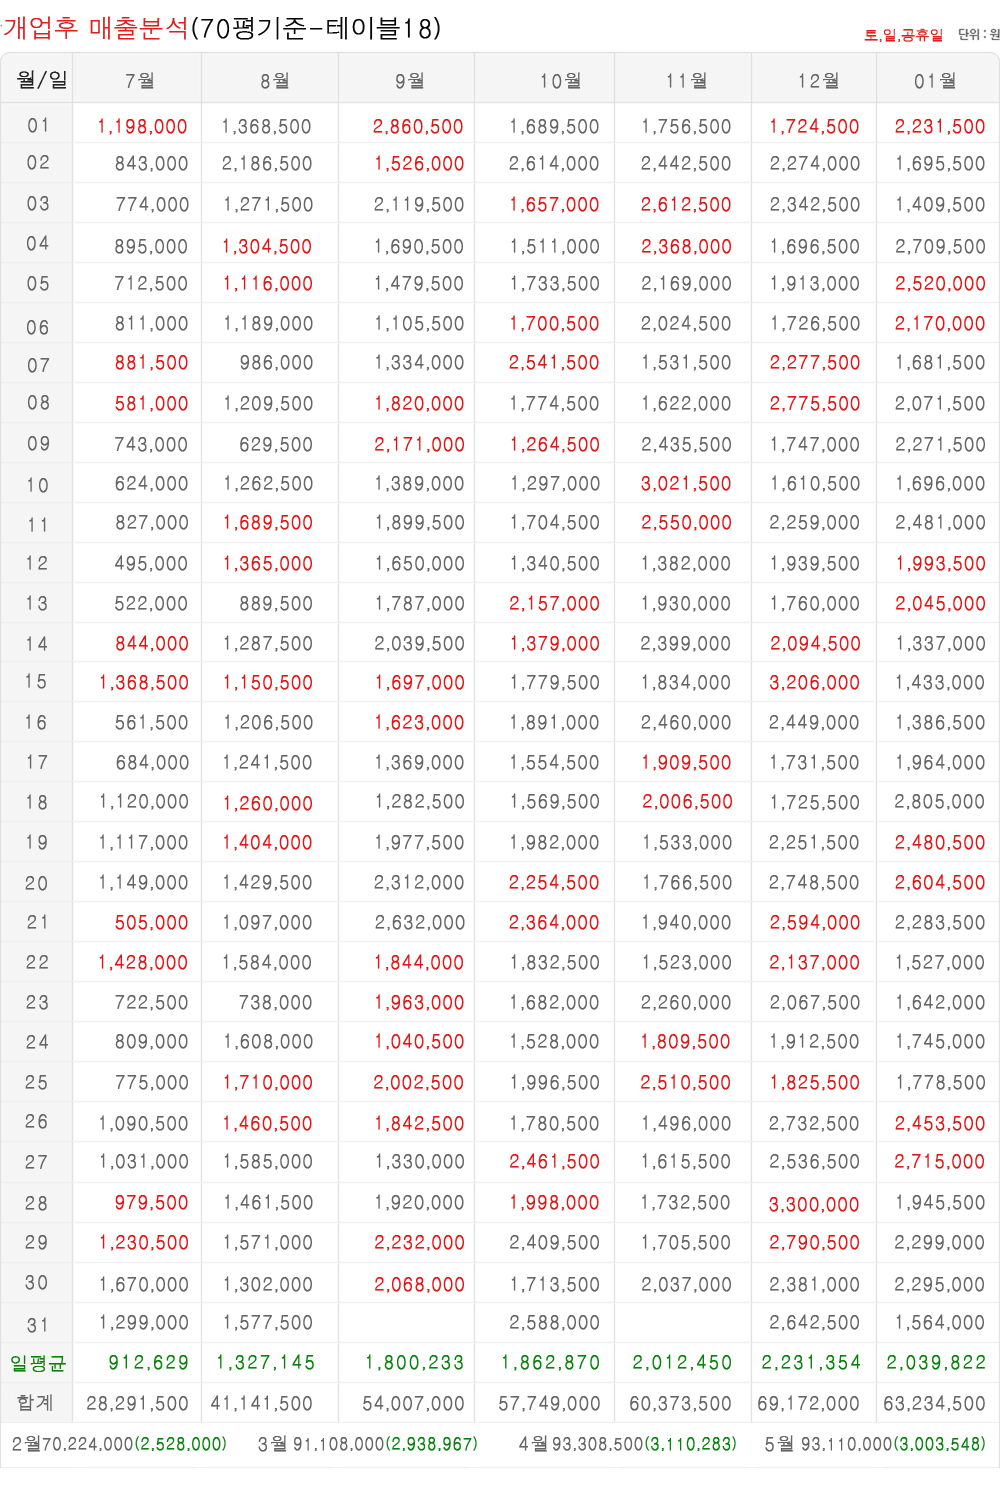
Task: Click the daily average 1,862,870
Action: 551,1363
